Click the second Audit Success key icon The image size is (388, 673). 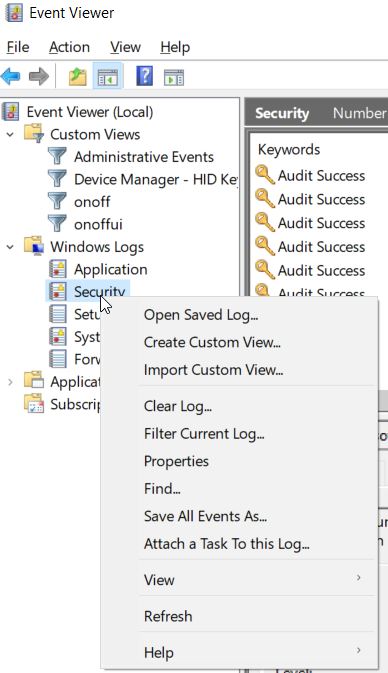coord(264,198)
